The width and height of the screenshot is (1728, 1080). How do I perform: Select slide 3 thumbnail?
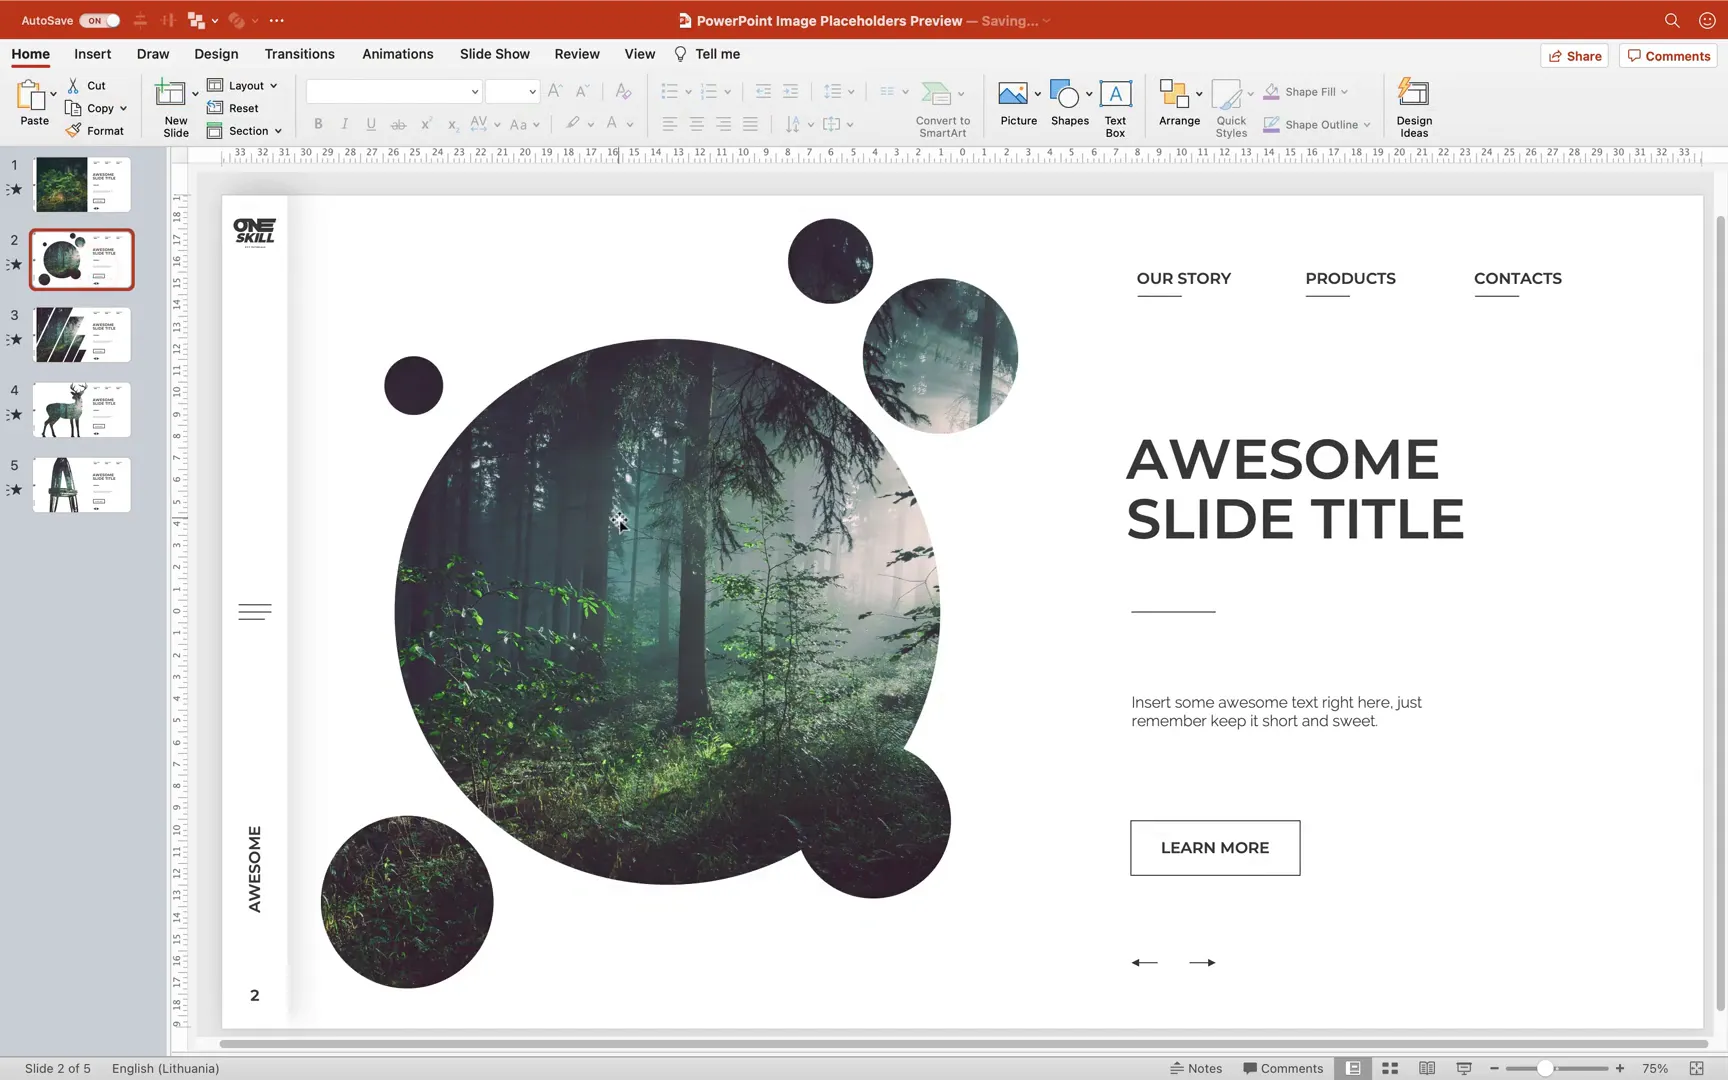click(82, 335)
